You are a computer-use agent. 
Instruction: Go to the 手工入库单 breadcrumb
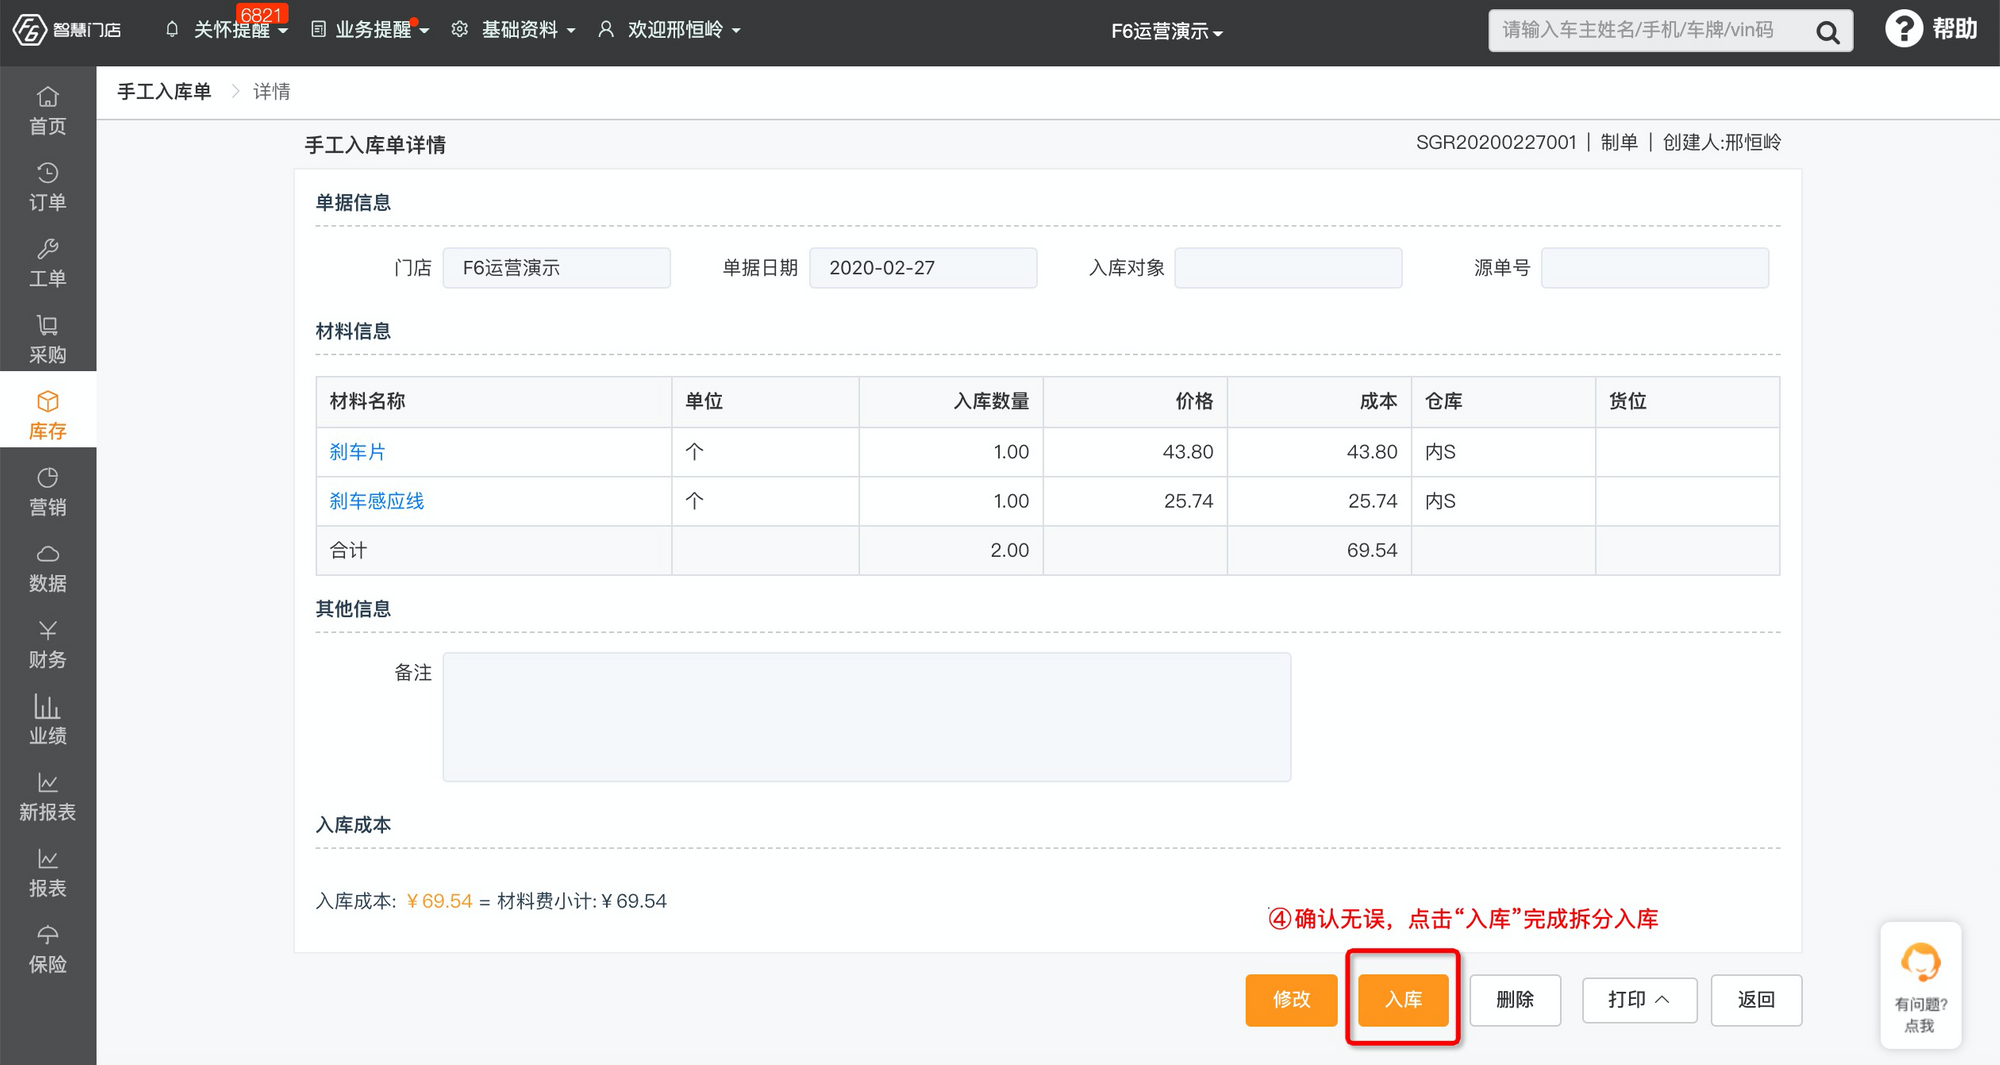164,91
